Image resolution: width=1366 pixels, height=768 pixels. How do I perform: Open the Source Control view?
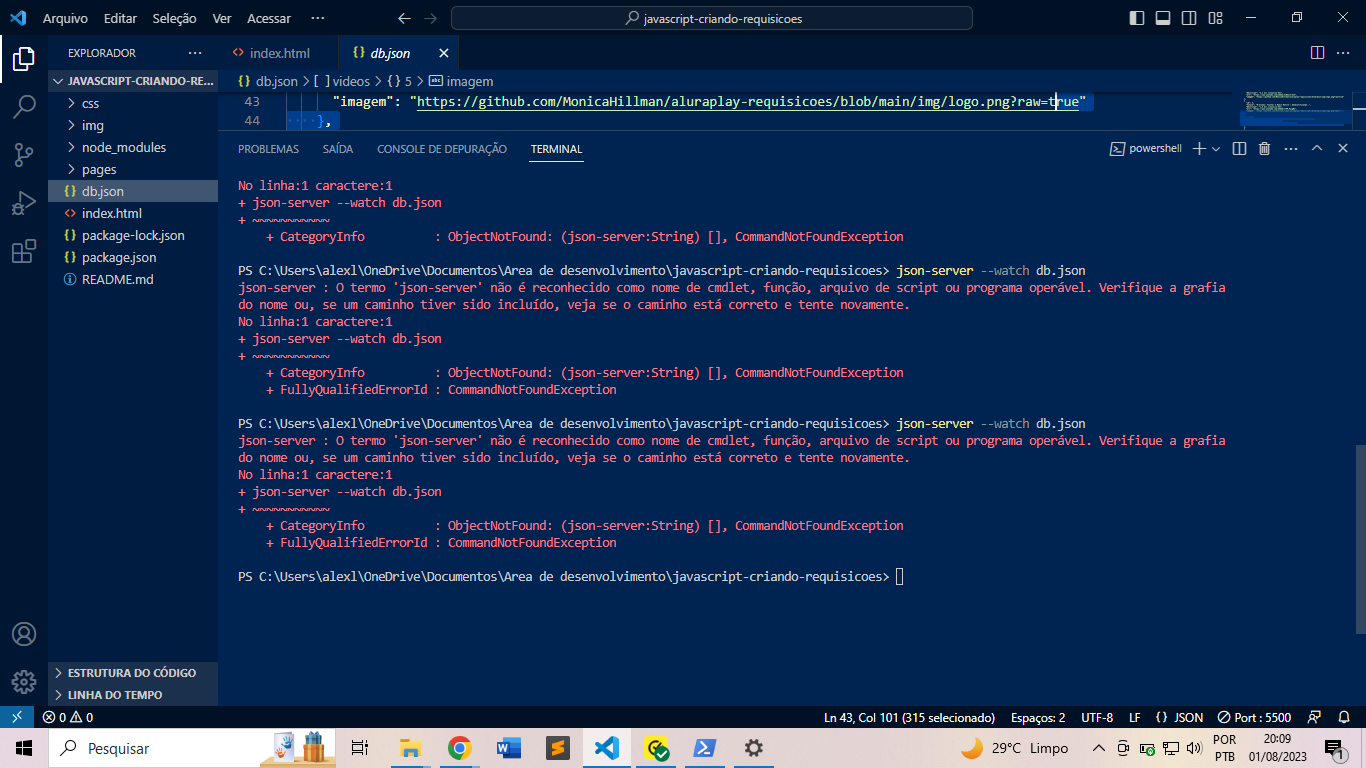click(x=24, y=155)
